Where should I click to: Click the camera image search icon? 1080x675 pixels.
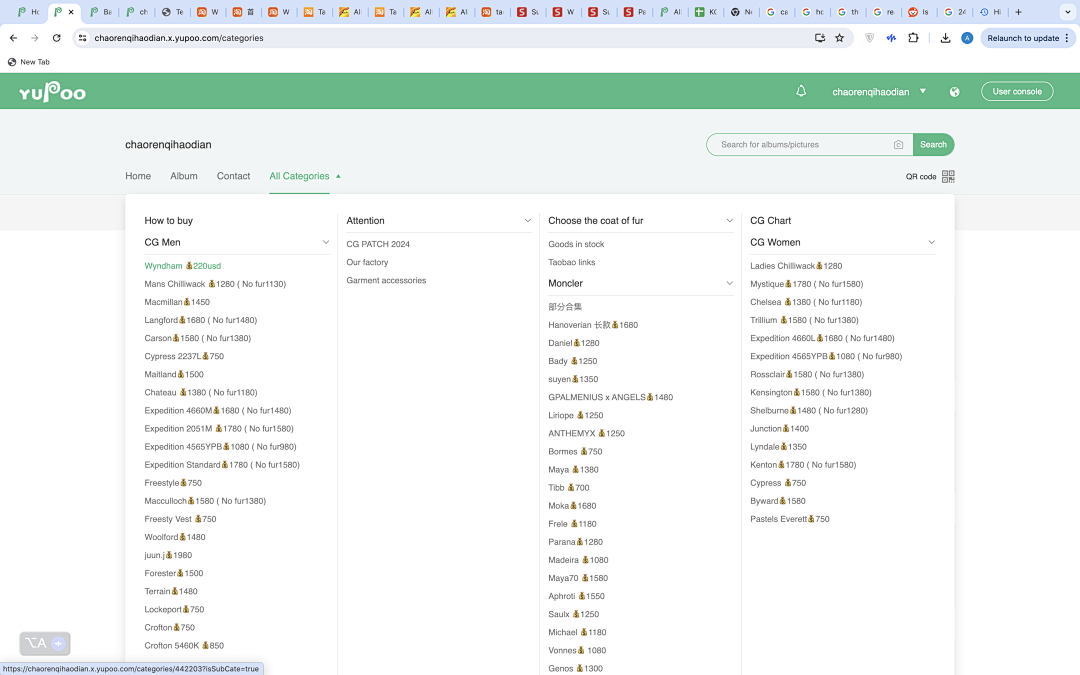[x=898, y=145]
